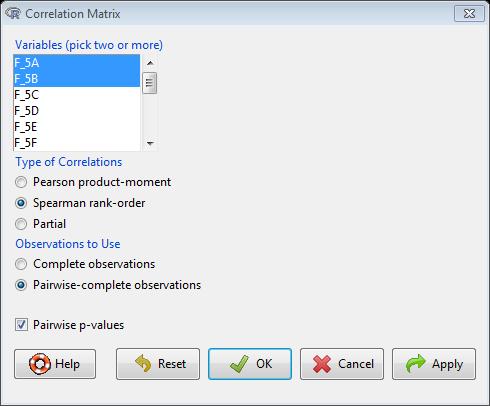Choose Partial correlation option
The height and width of the screenshot is (406, 490).
(21, 224)
